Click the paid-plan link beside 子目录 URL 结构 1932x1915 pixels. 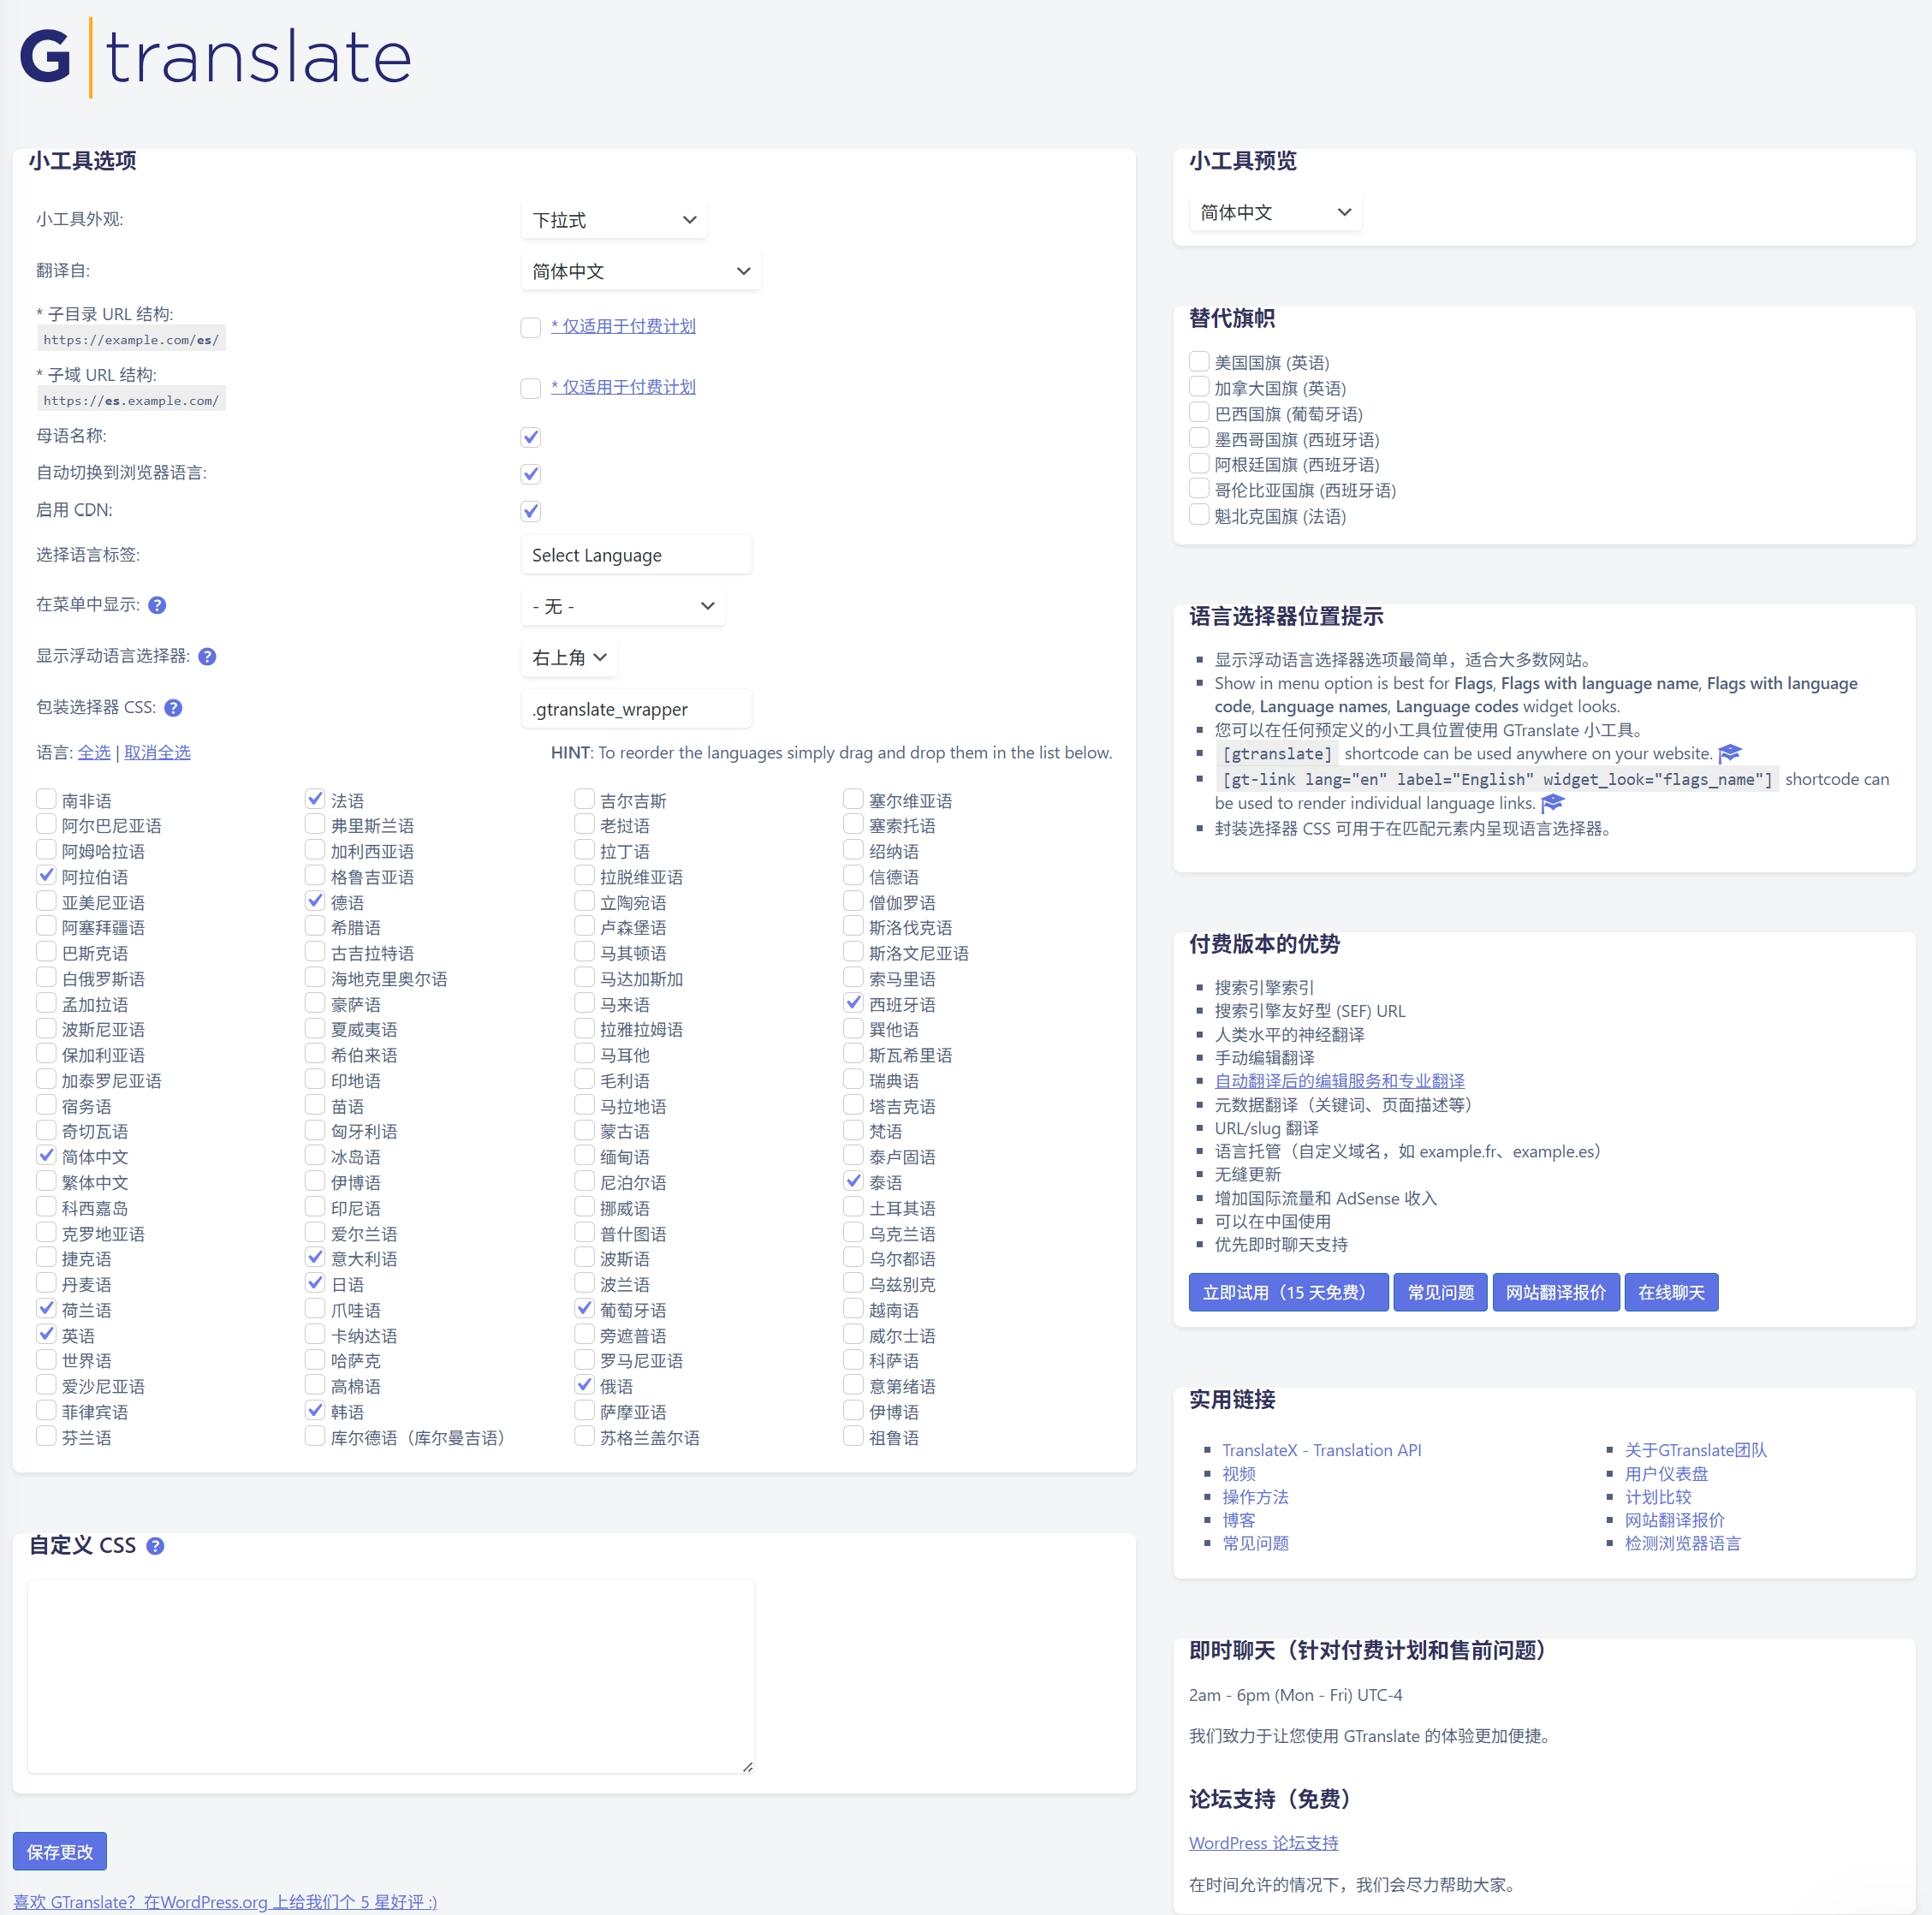(623, 326)
